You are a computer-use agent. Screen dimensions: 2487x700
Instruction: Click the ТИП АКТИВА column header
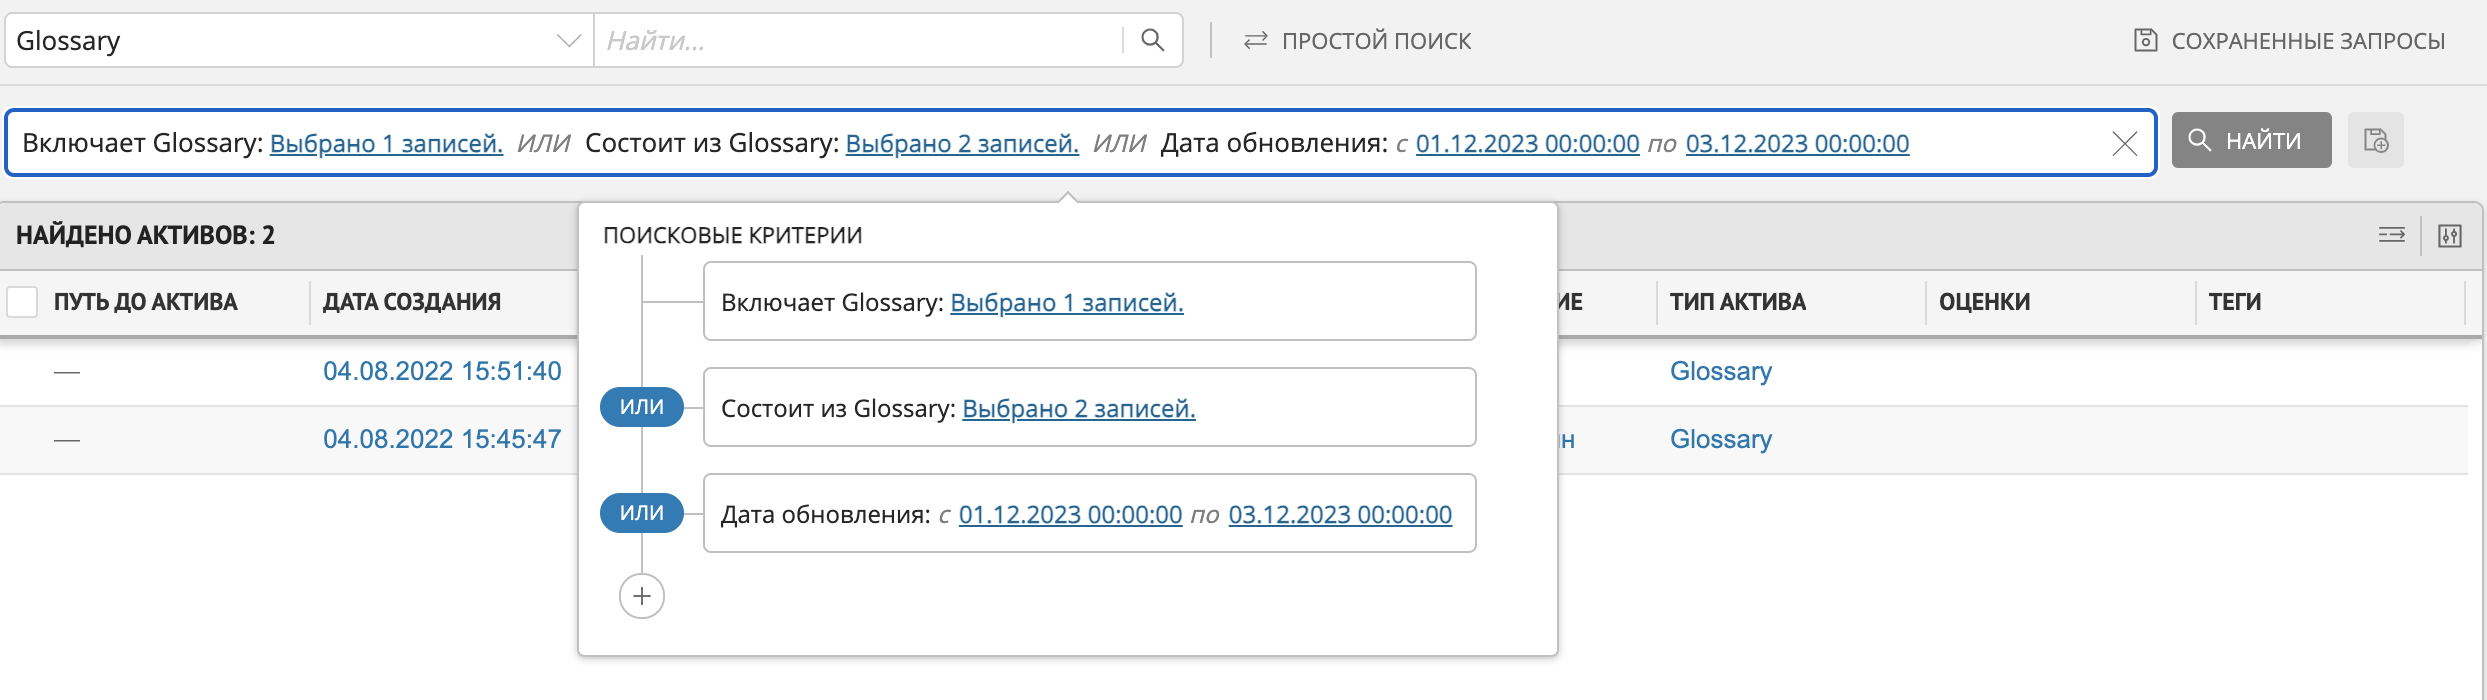pyautogui.click(x=1737, y=302)
